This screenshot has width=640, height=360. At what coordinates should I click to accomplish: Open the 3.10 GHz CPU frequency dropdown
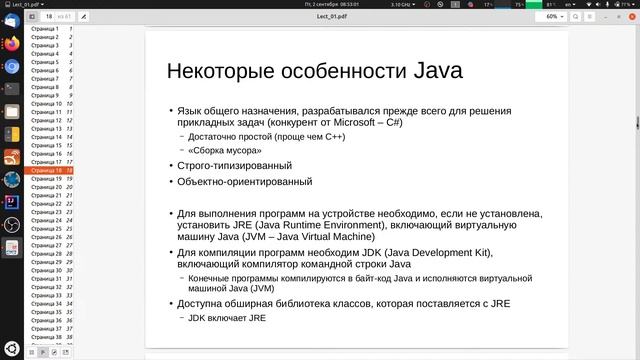coord(403,4)
